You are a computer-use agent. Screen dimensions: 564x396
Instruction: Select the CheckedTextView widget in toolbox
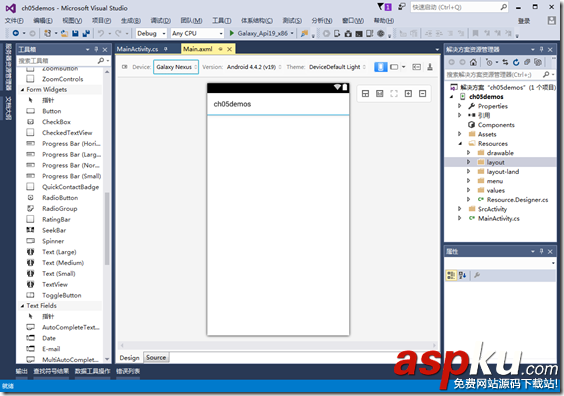67,133
